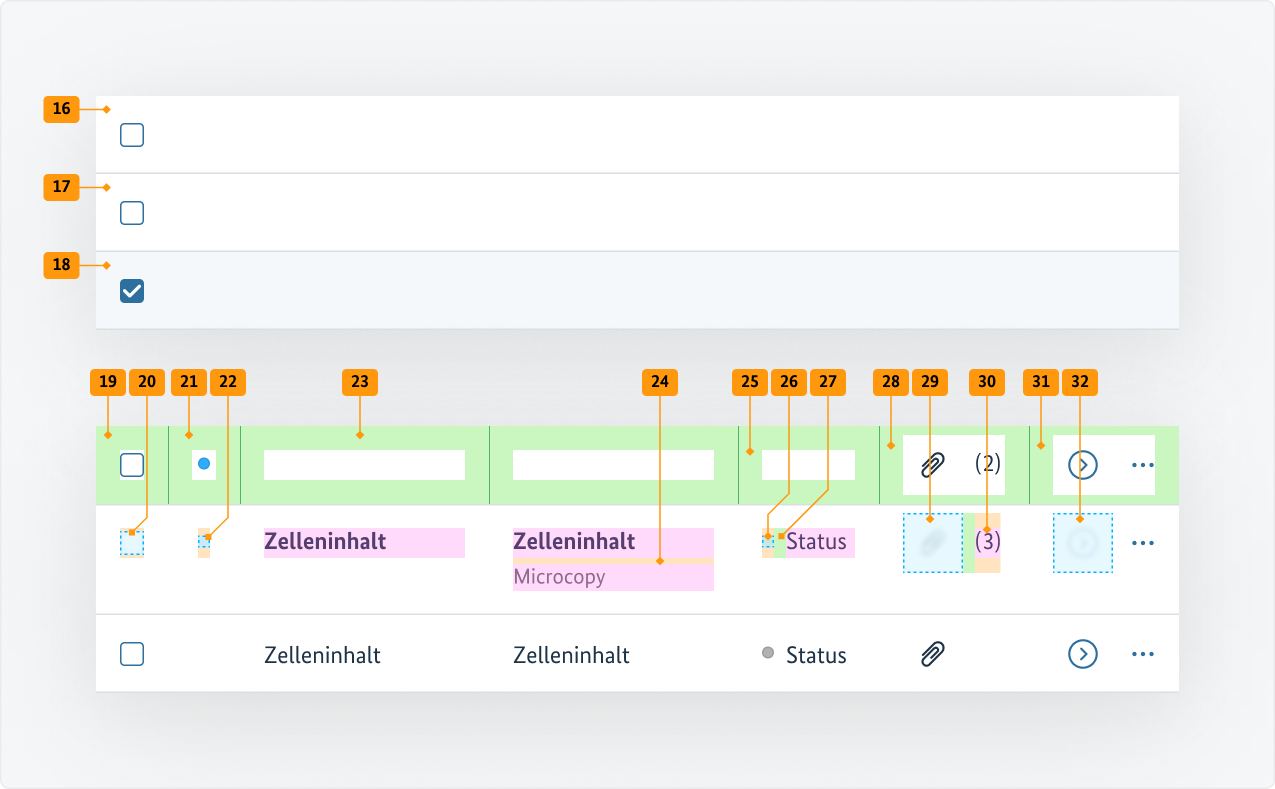Click the paperclip icon in the highlighted row
This screenshot has height=789, width=1275.
(931, 542)
